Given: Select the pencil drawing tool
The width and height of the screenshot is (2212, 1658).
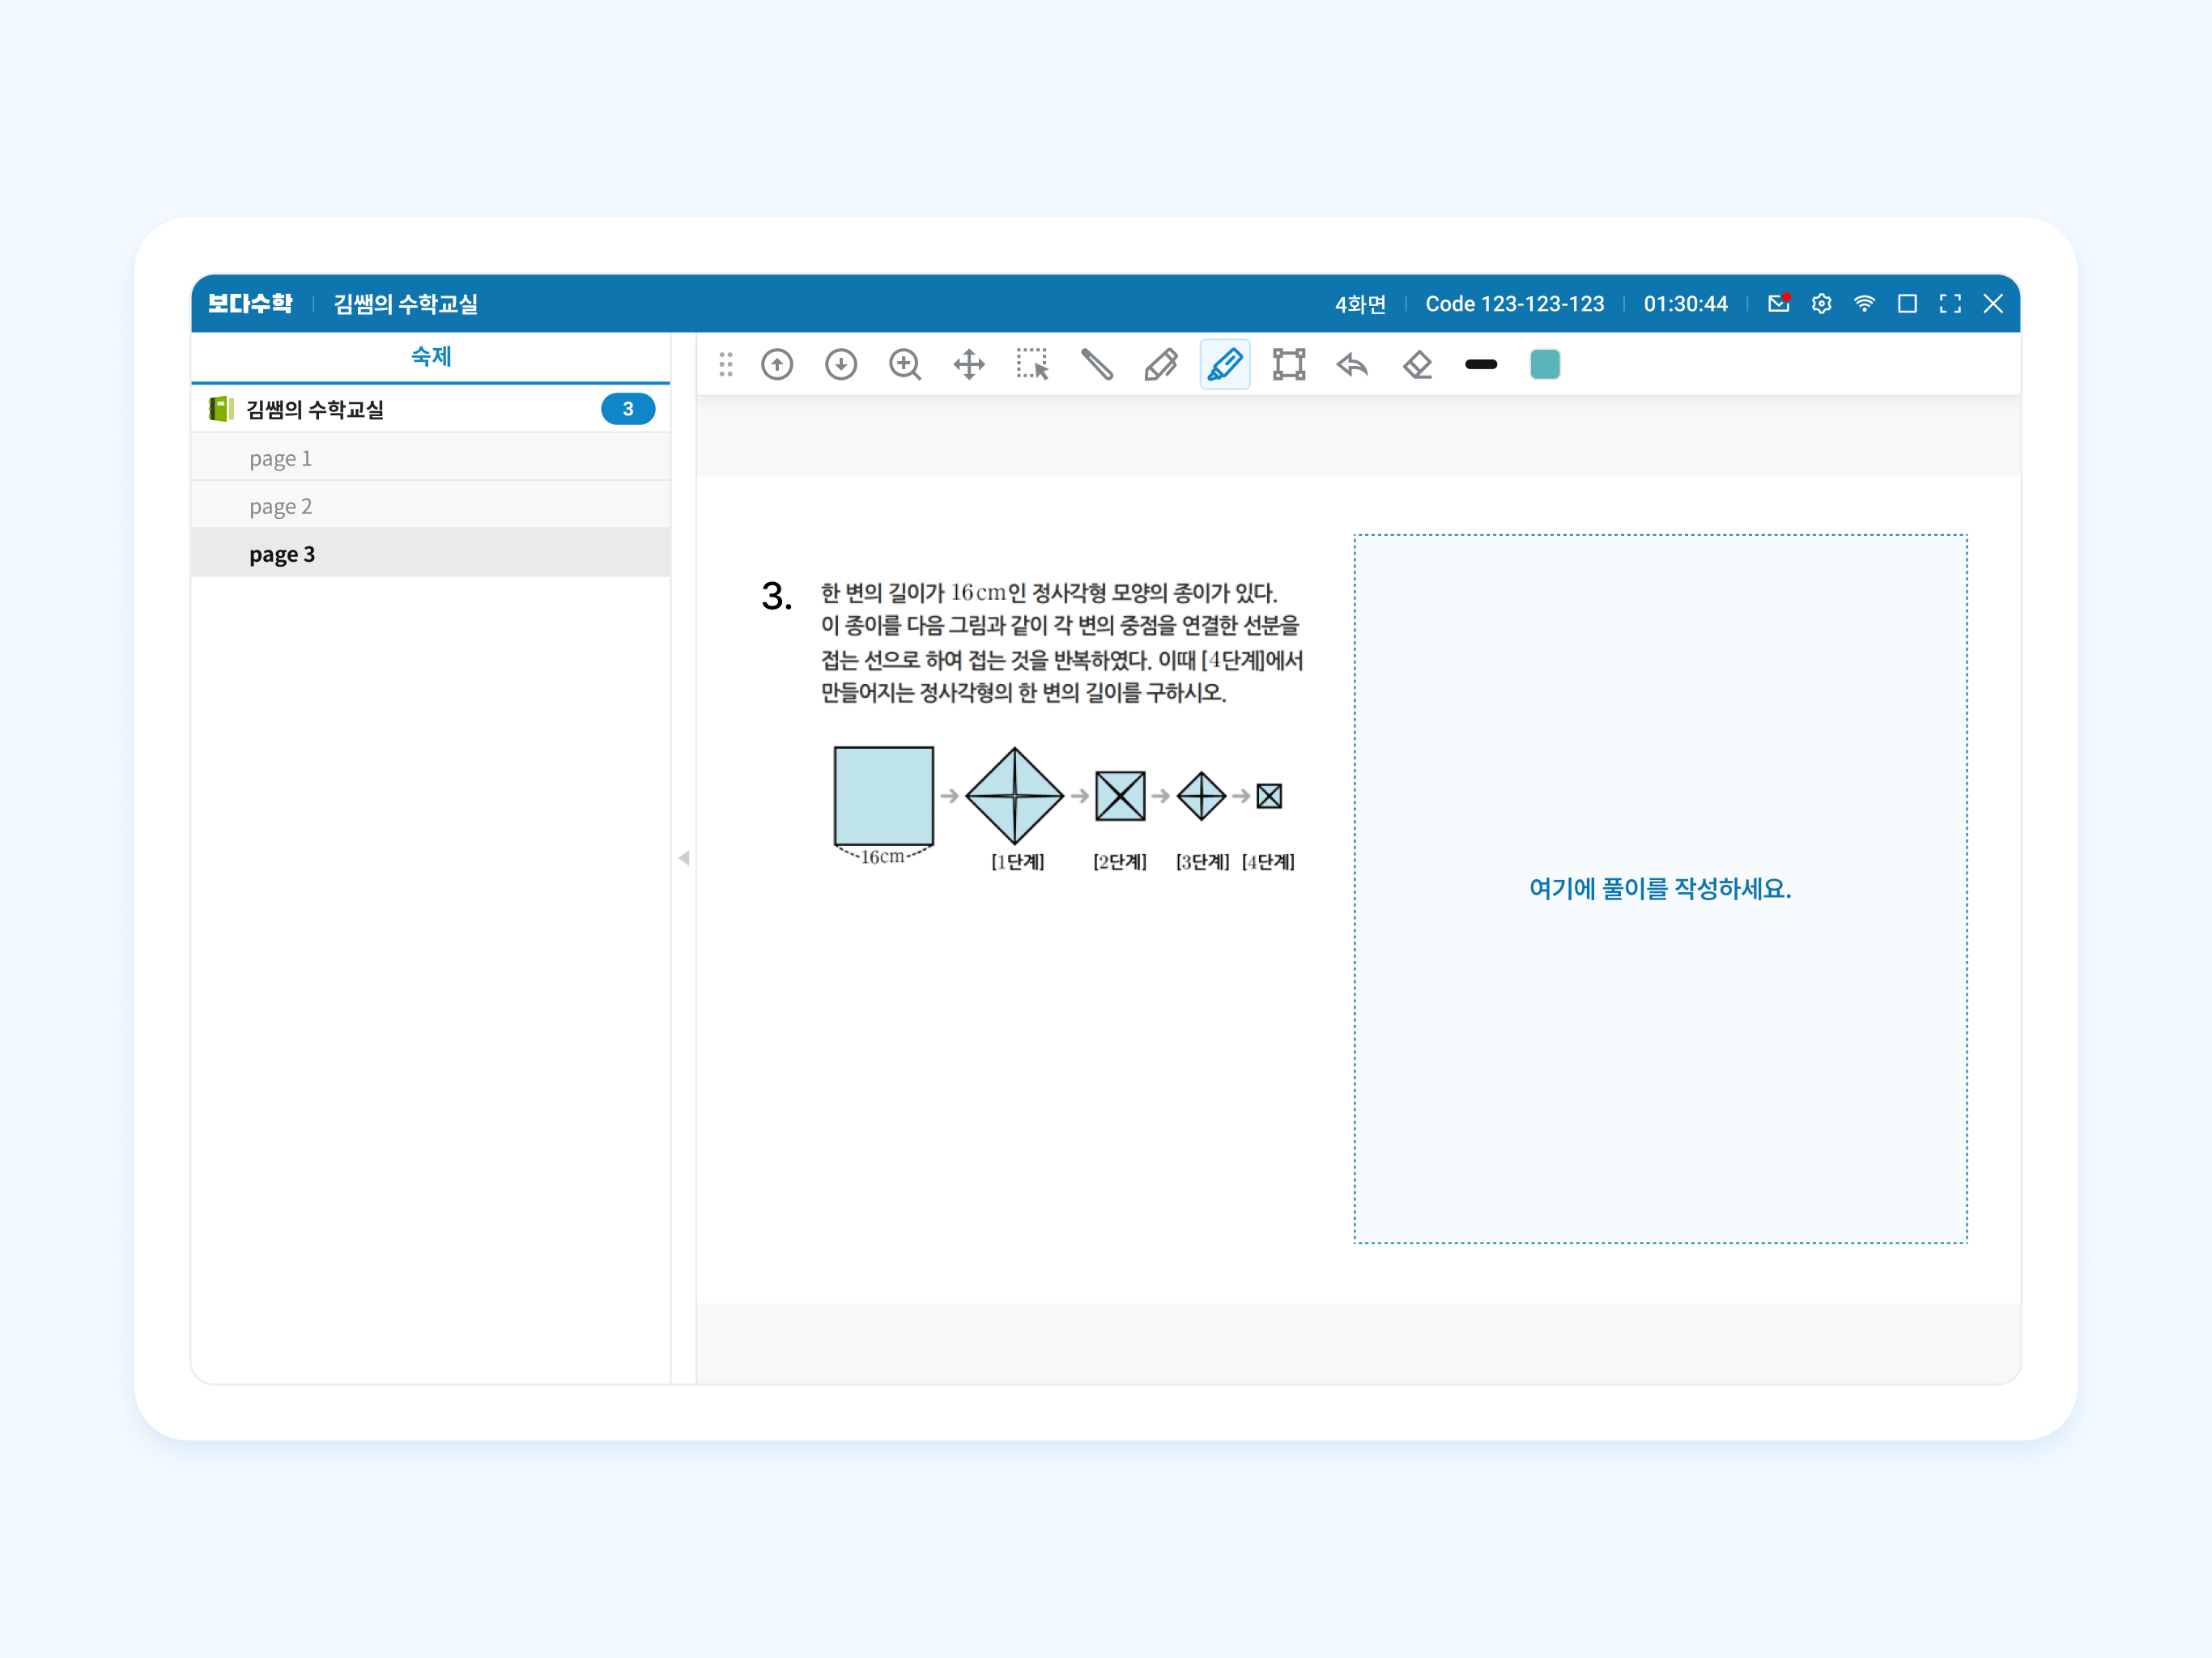Looking at the screenshot, I should click(x=1161, y=365).
